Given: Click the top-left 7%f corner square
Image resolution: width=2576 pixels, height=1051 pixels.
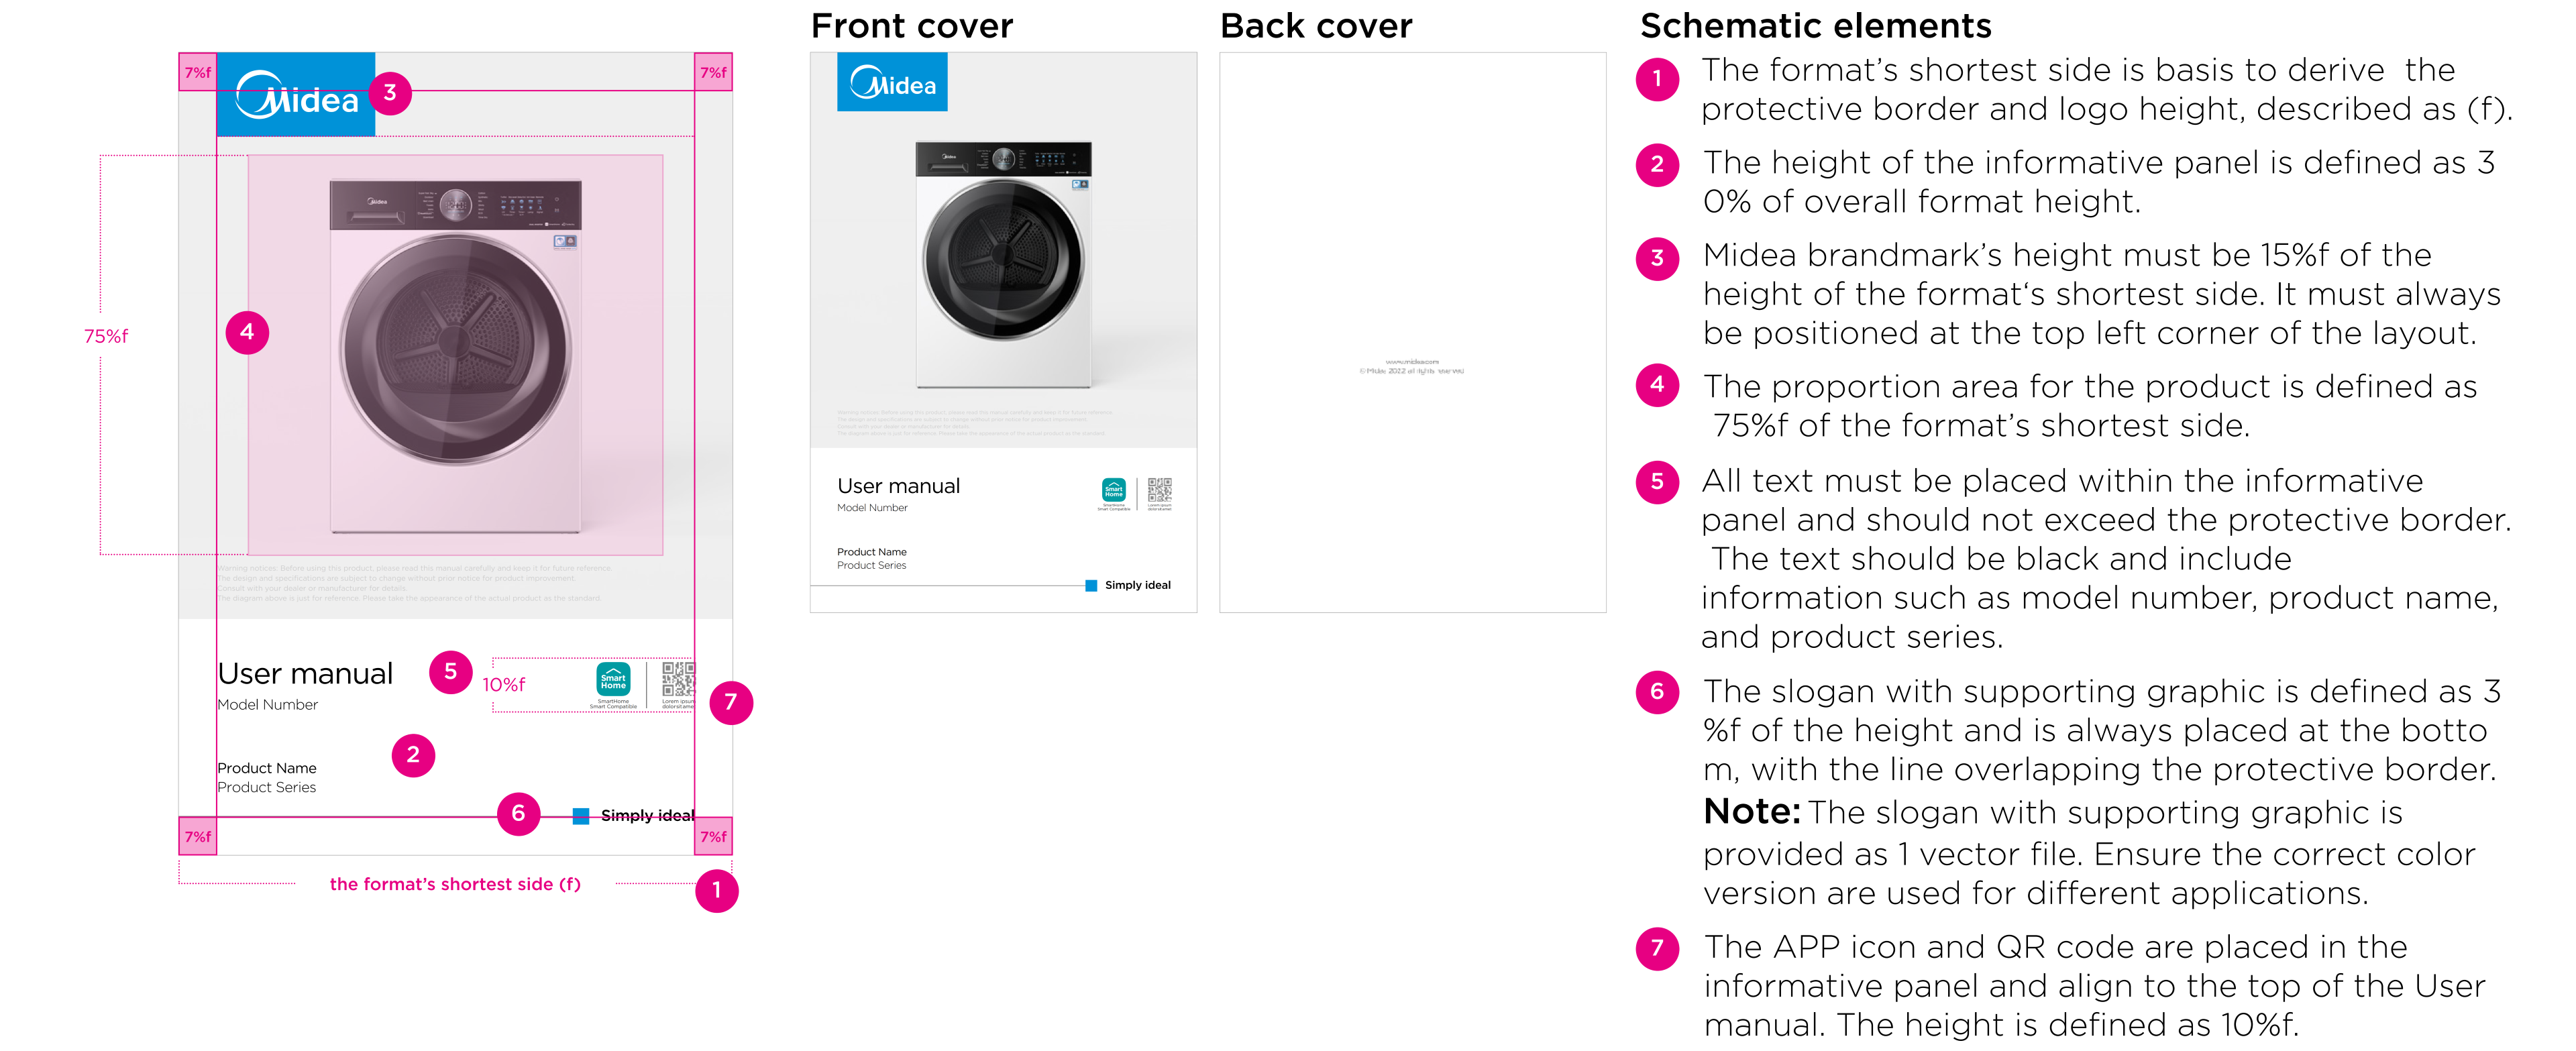Looking at the screenshot, I should point(198,72).
